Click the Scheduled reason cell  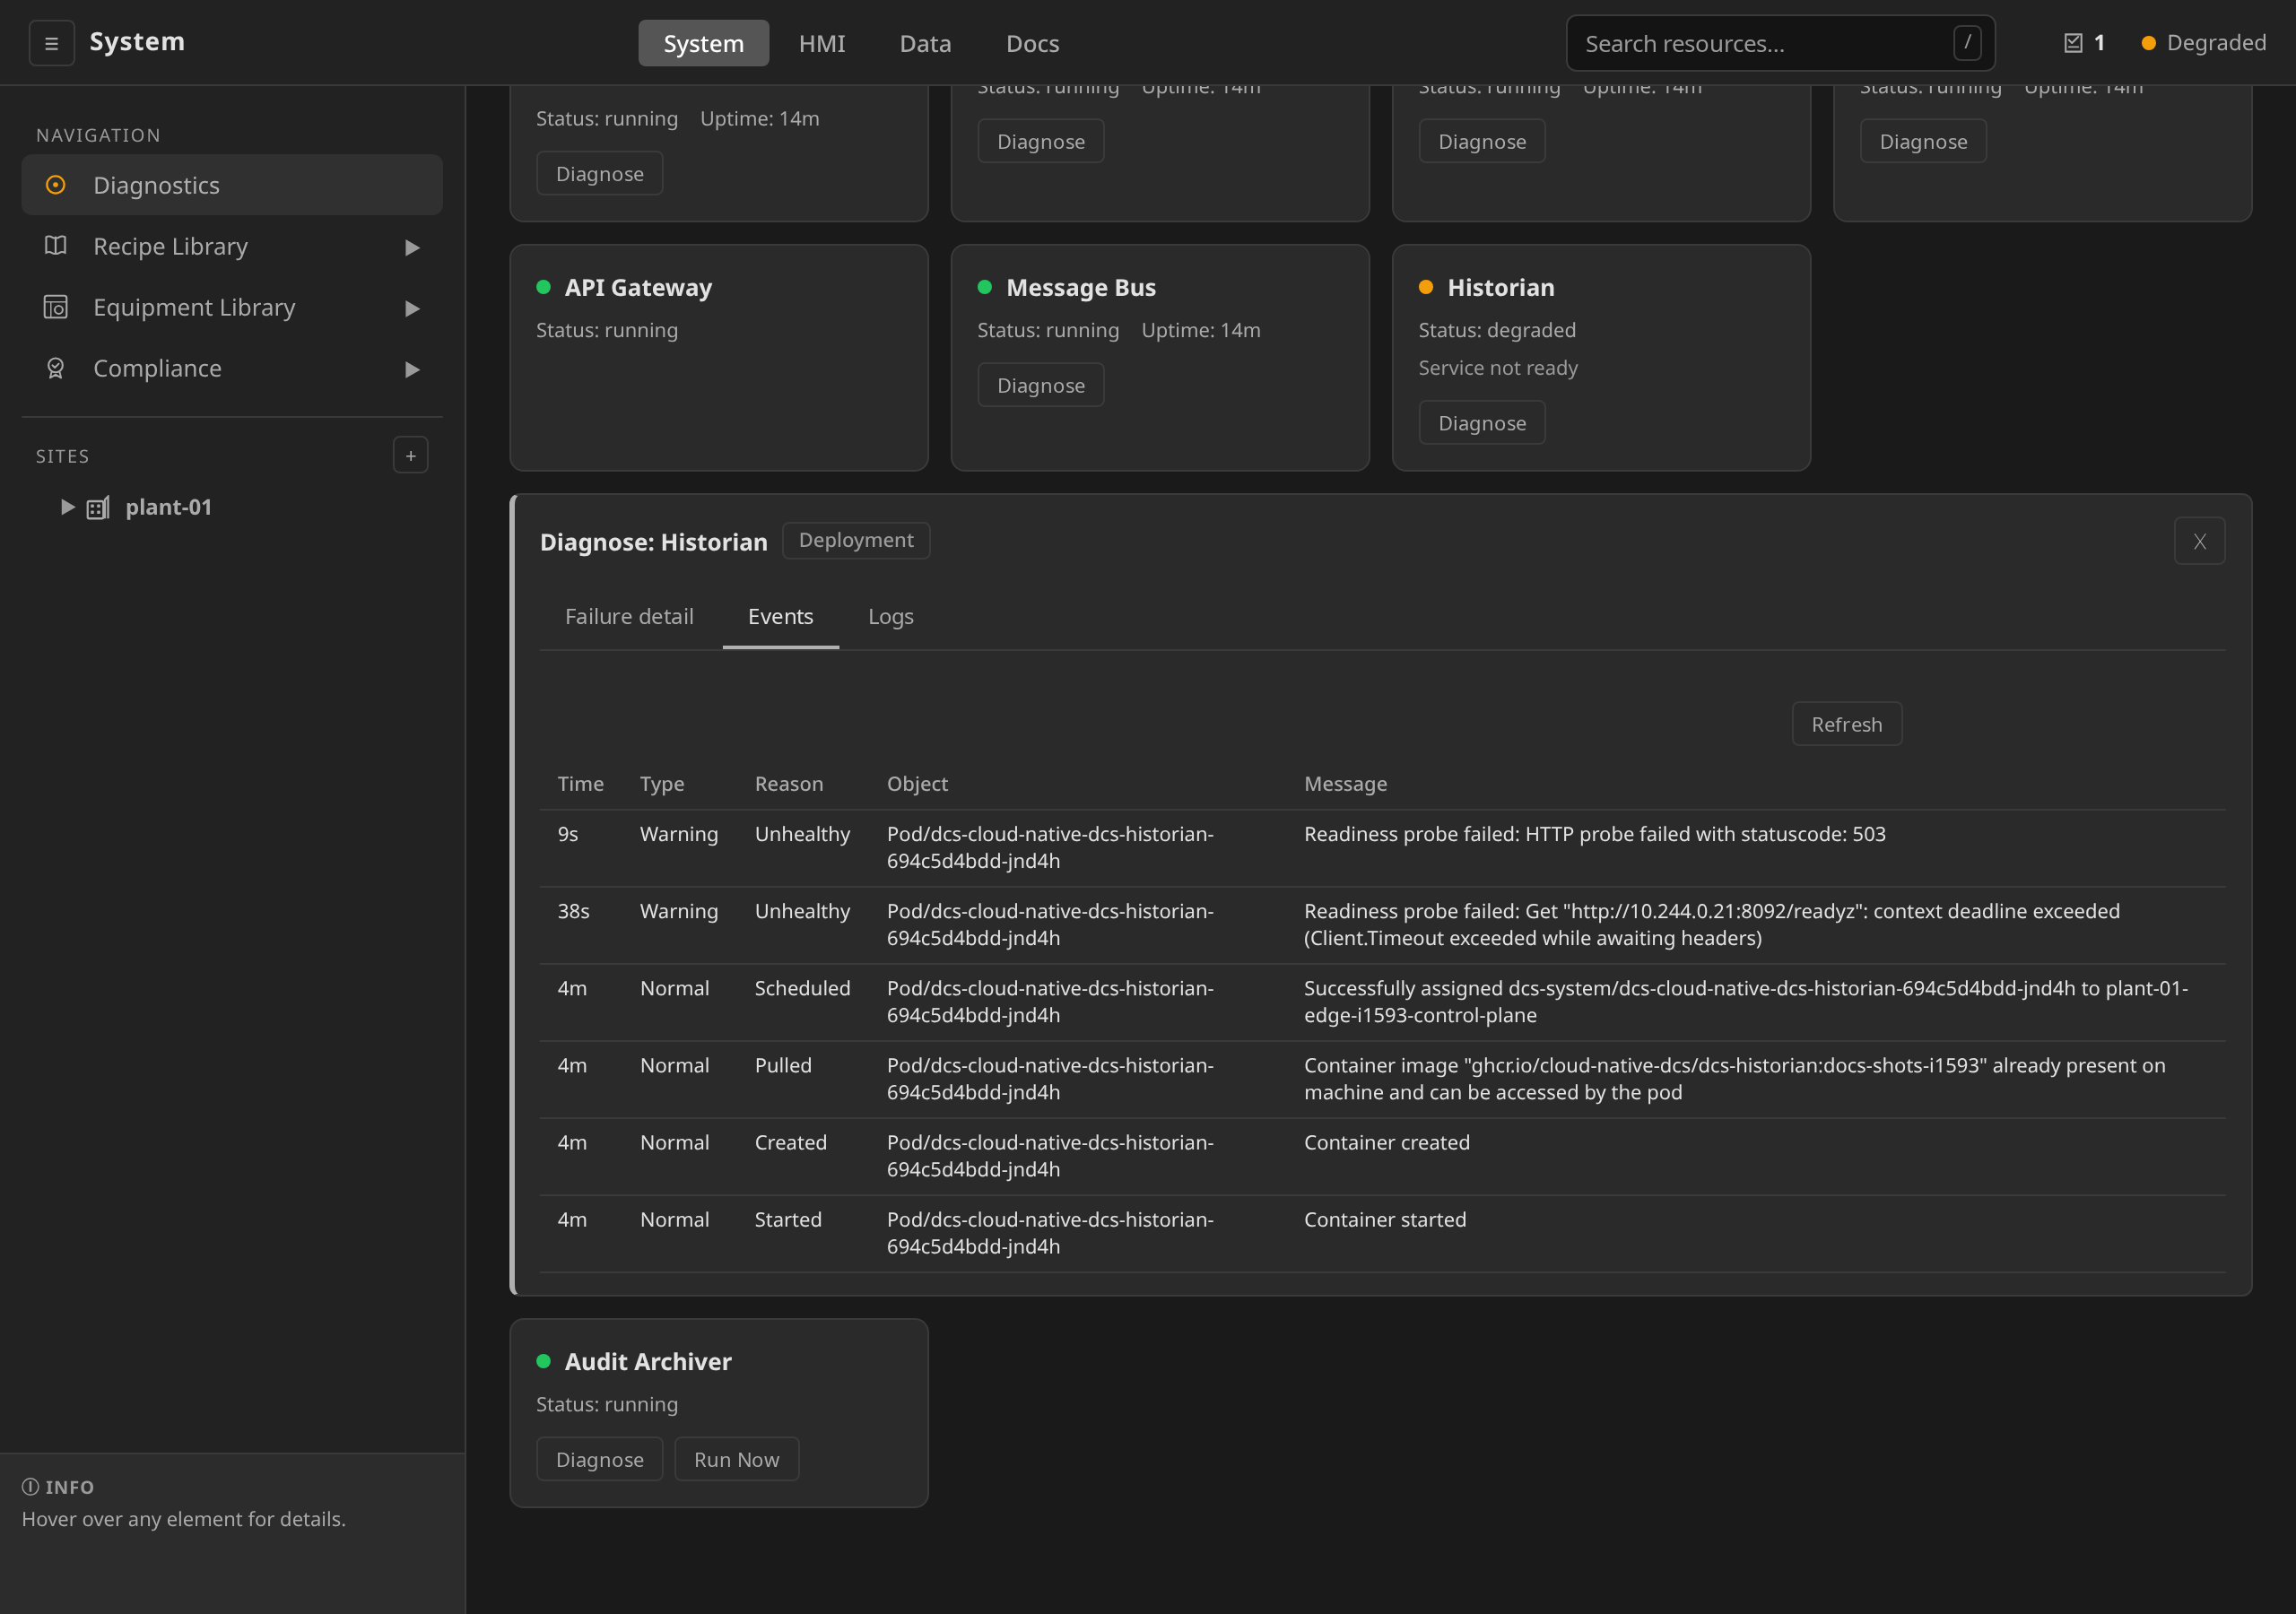pyautogui.click(x=802, y=988)
